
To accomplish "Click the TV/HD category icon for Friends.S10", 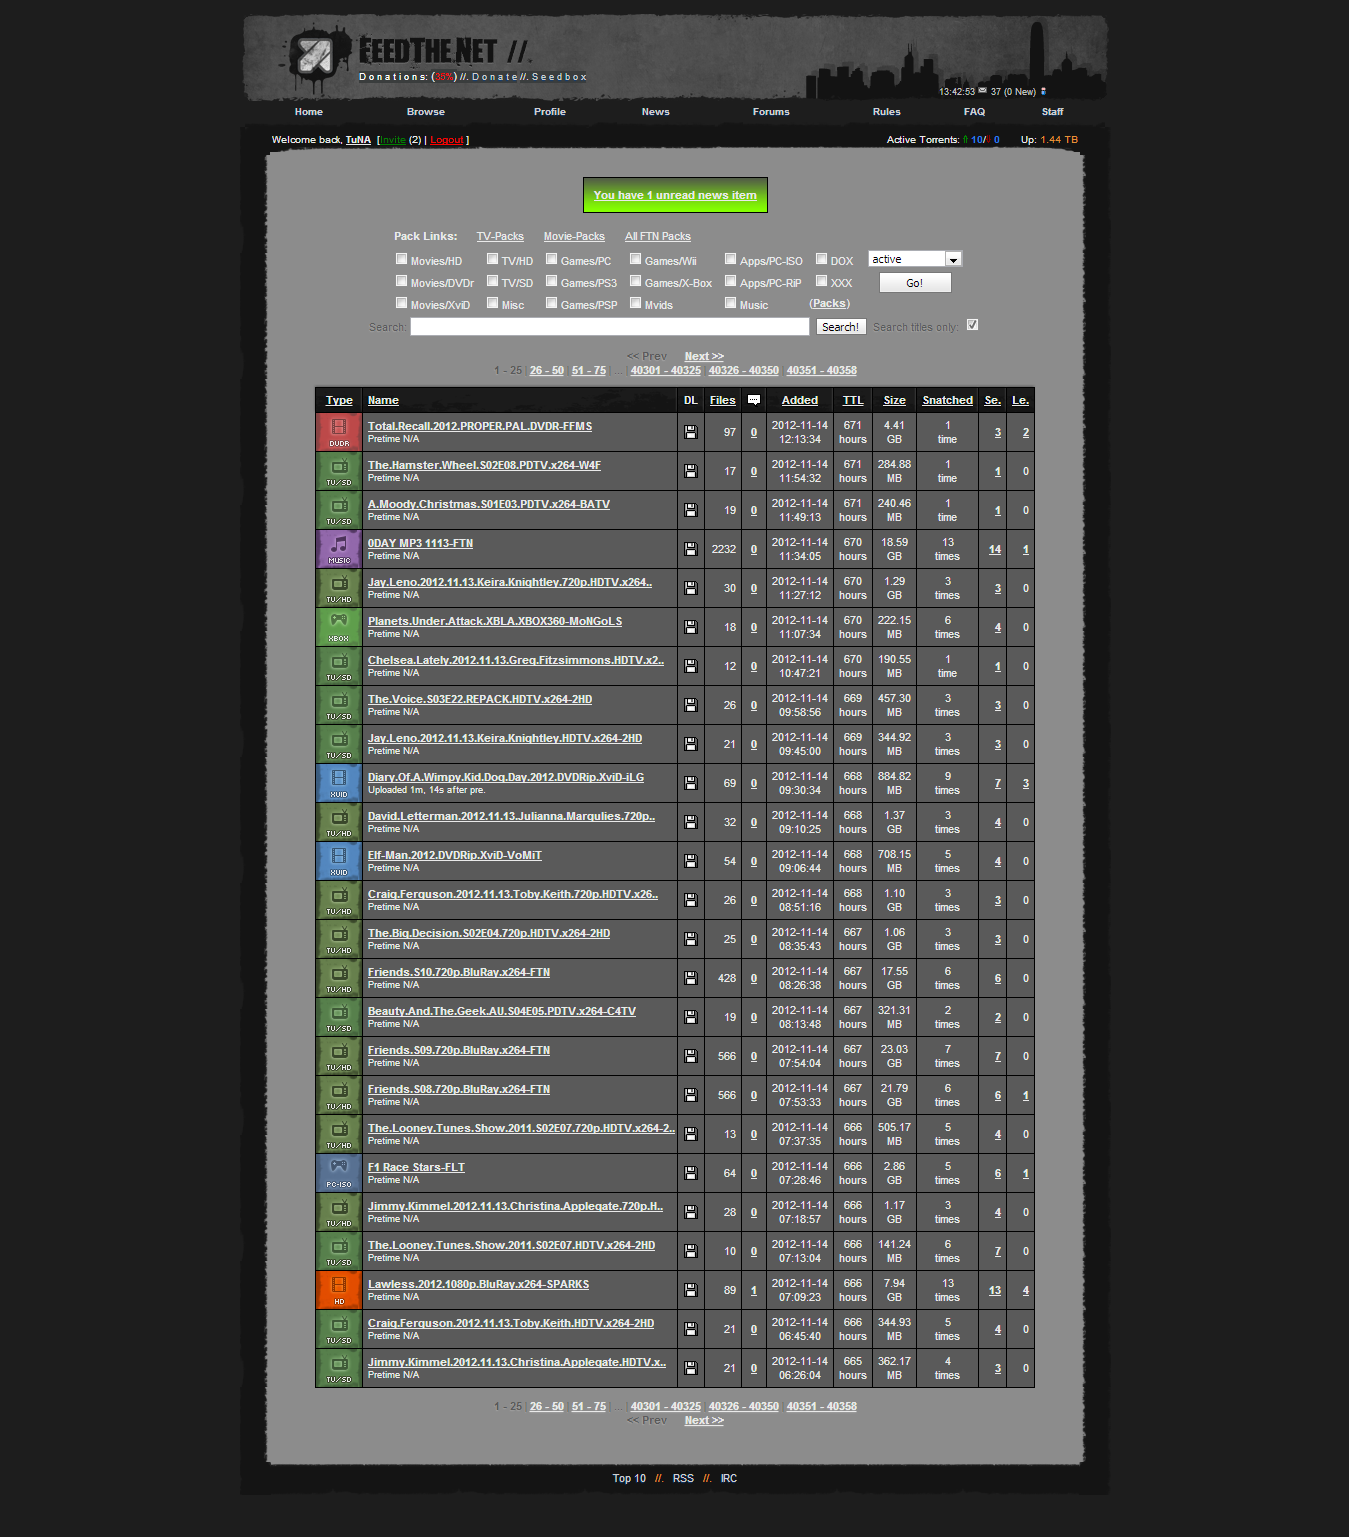I will click(339, 978).
